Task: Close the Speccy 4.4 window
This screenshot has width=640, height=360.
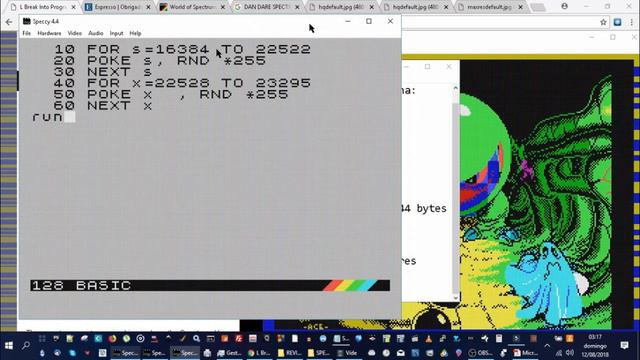Action: coord(391,21)
